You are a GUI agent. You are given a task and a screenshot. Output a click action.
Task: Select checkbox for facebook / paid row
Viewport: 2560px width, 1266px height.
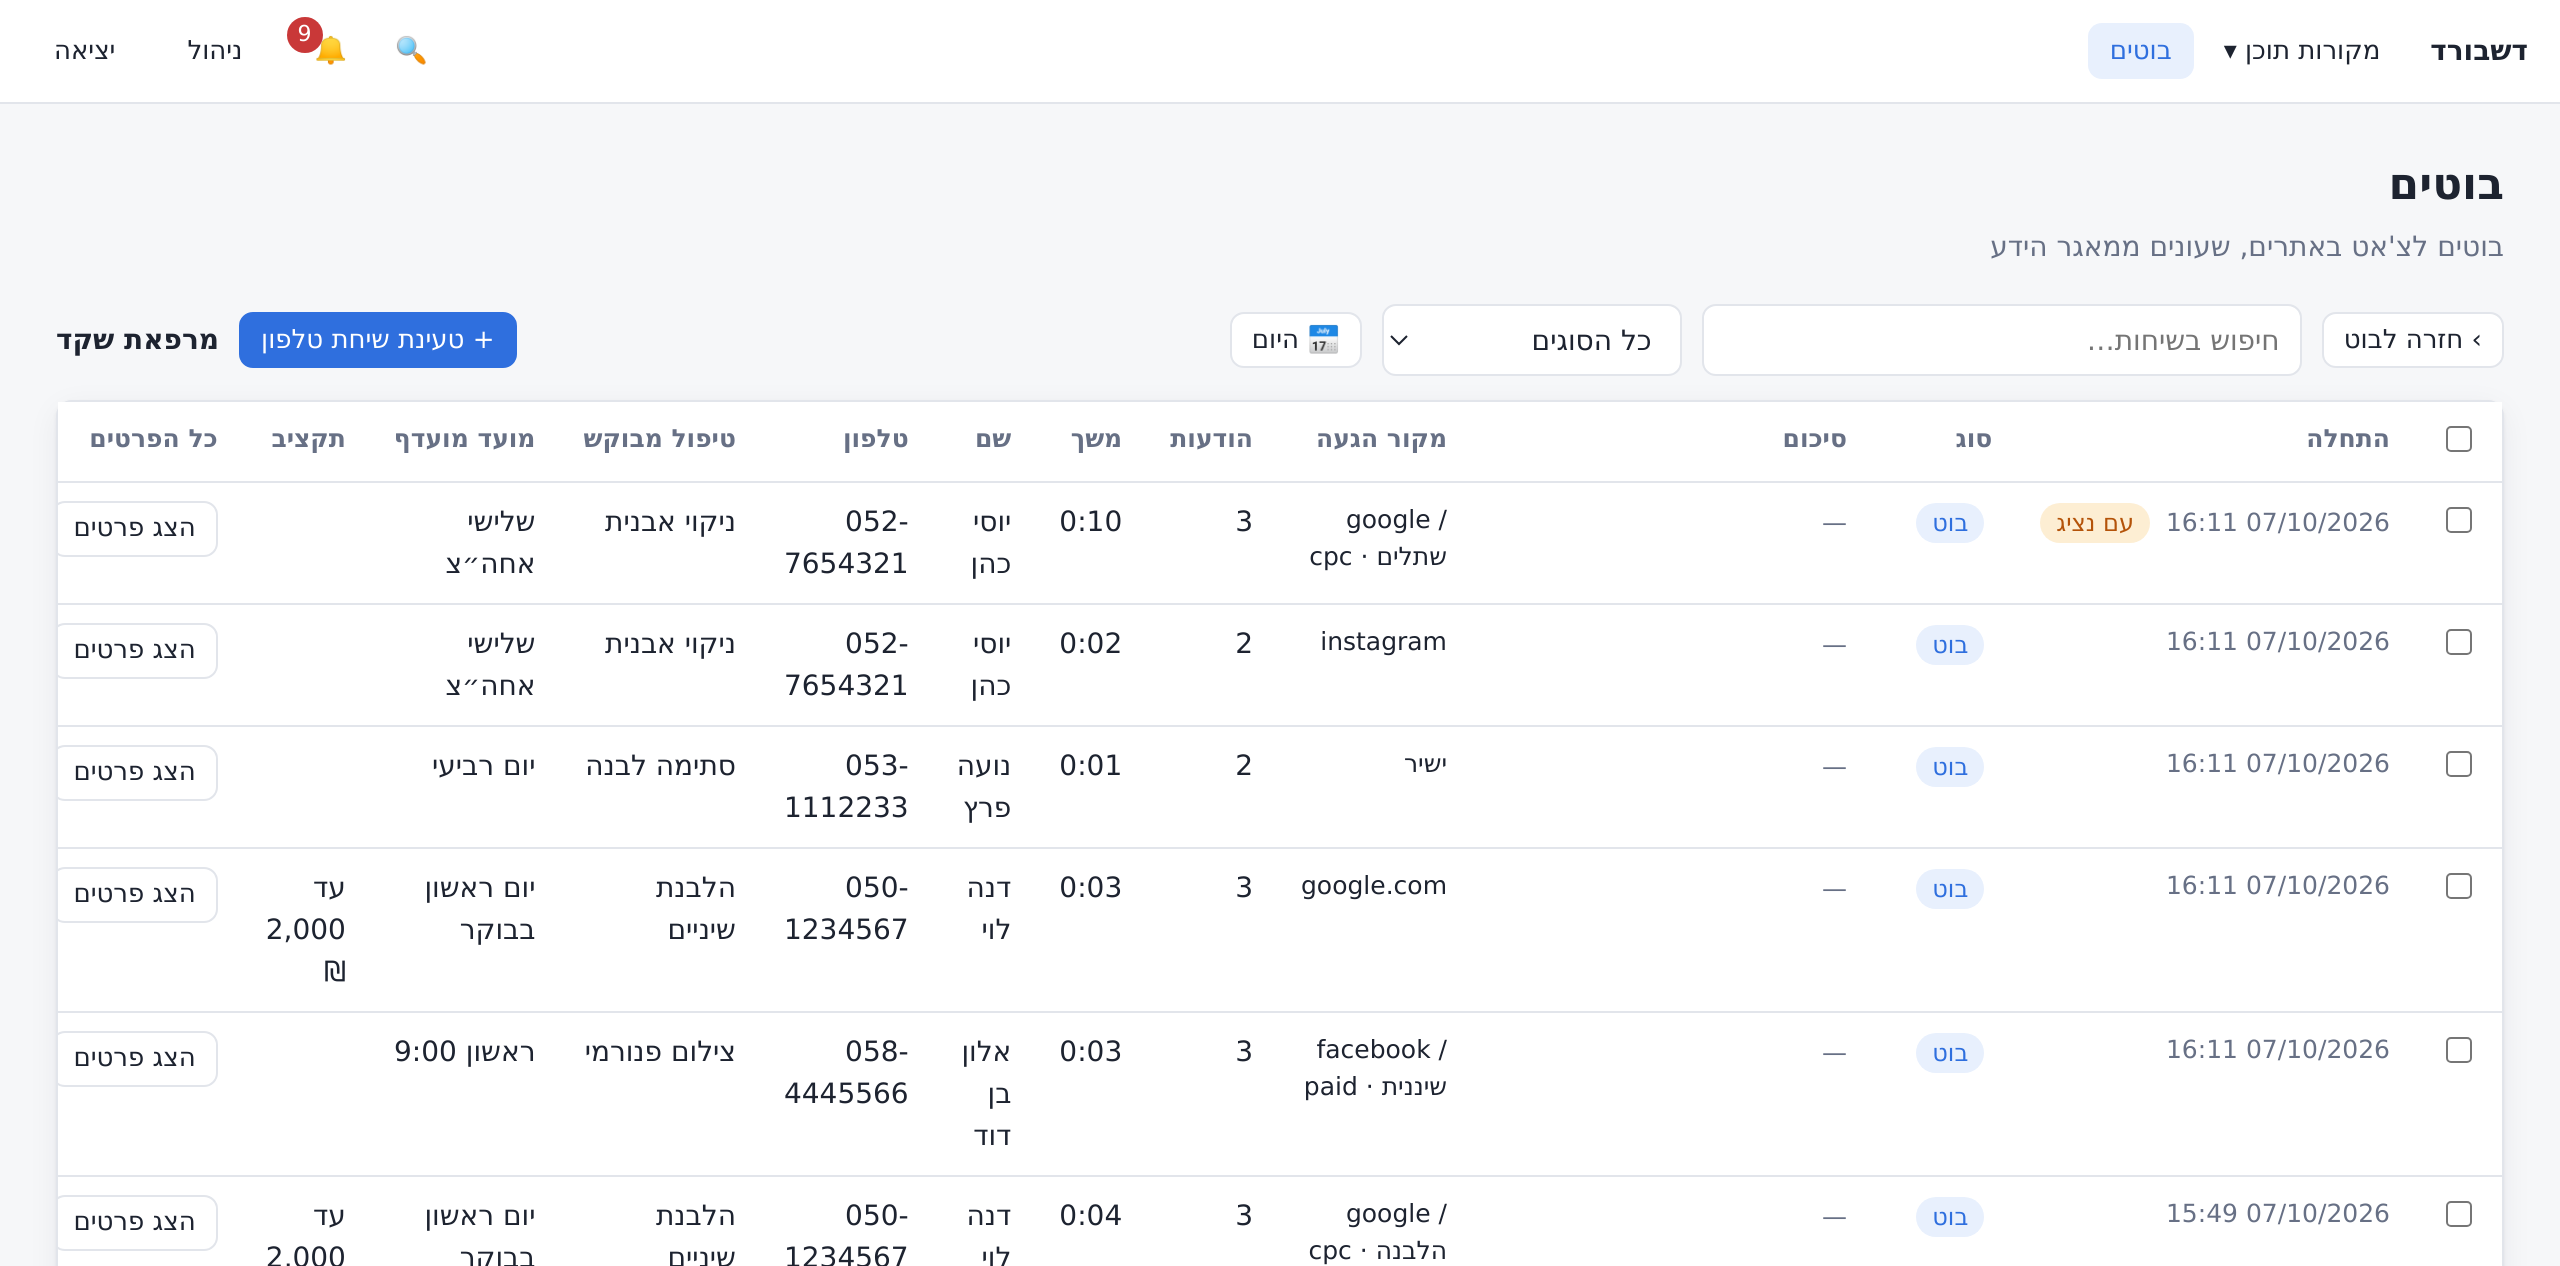click(2458, 1050)
